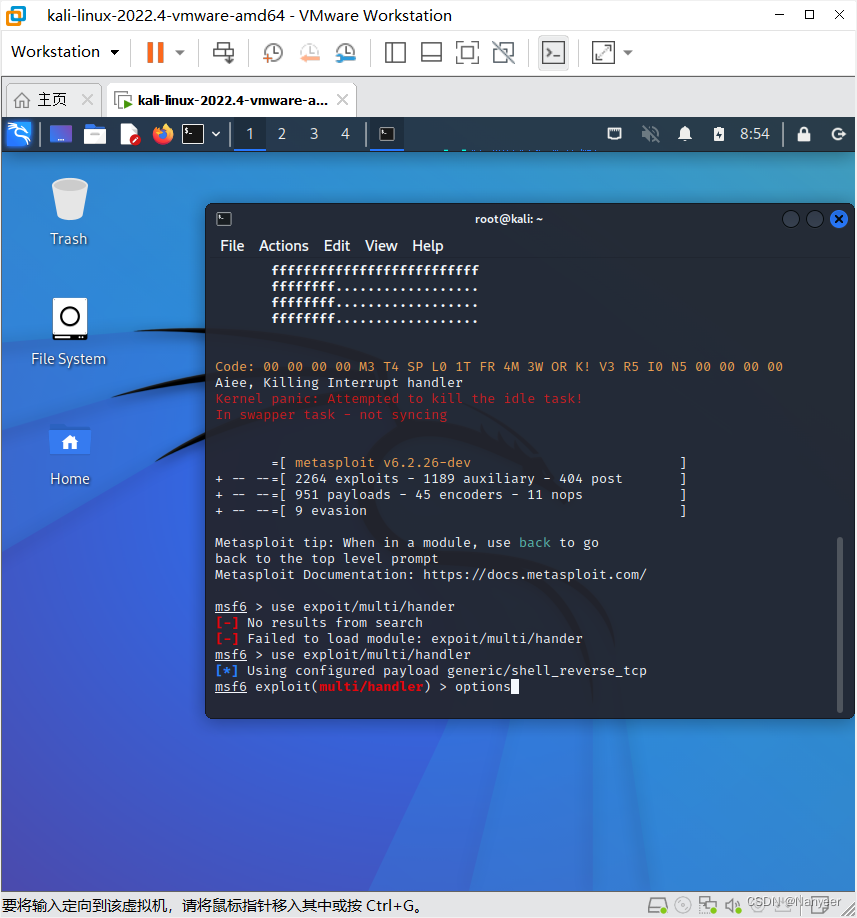
Task: Open the notifications bell icon
Action: 684,134
